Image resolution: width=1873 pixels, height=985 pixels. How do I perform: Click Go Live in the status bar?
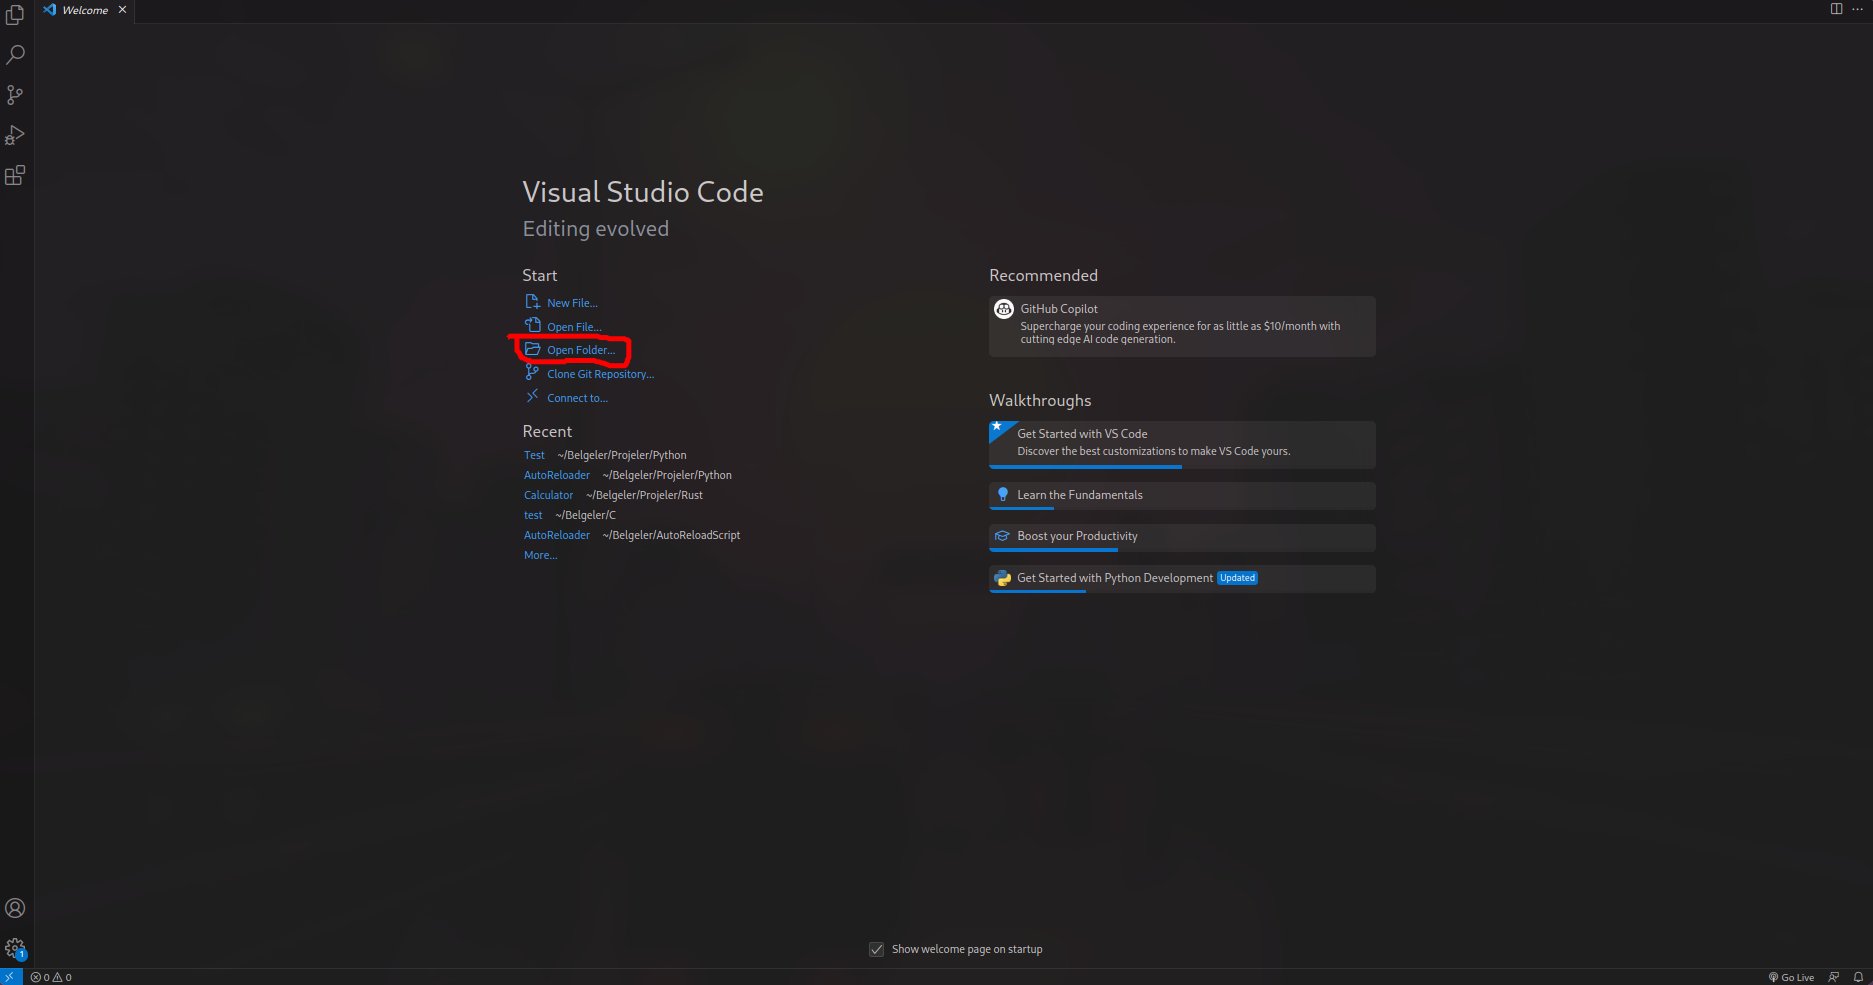(x=1791, y=977)
